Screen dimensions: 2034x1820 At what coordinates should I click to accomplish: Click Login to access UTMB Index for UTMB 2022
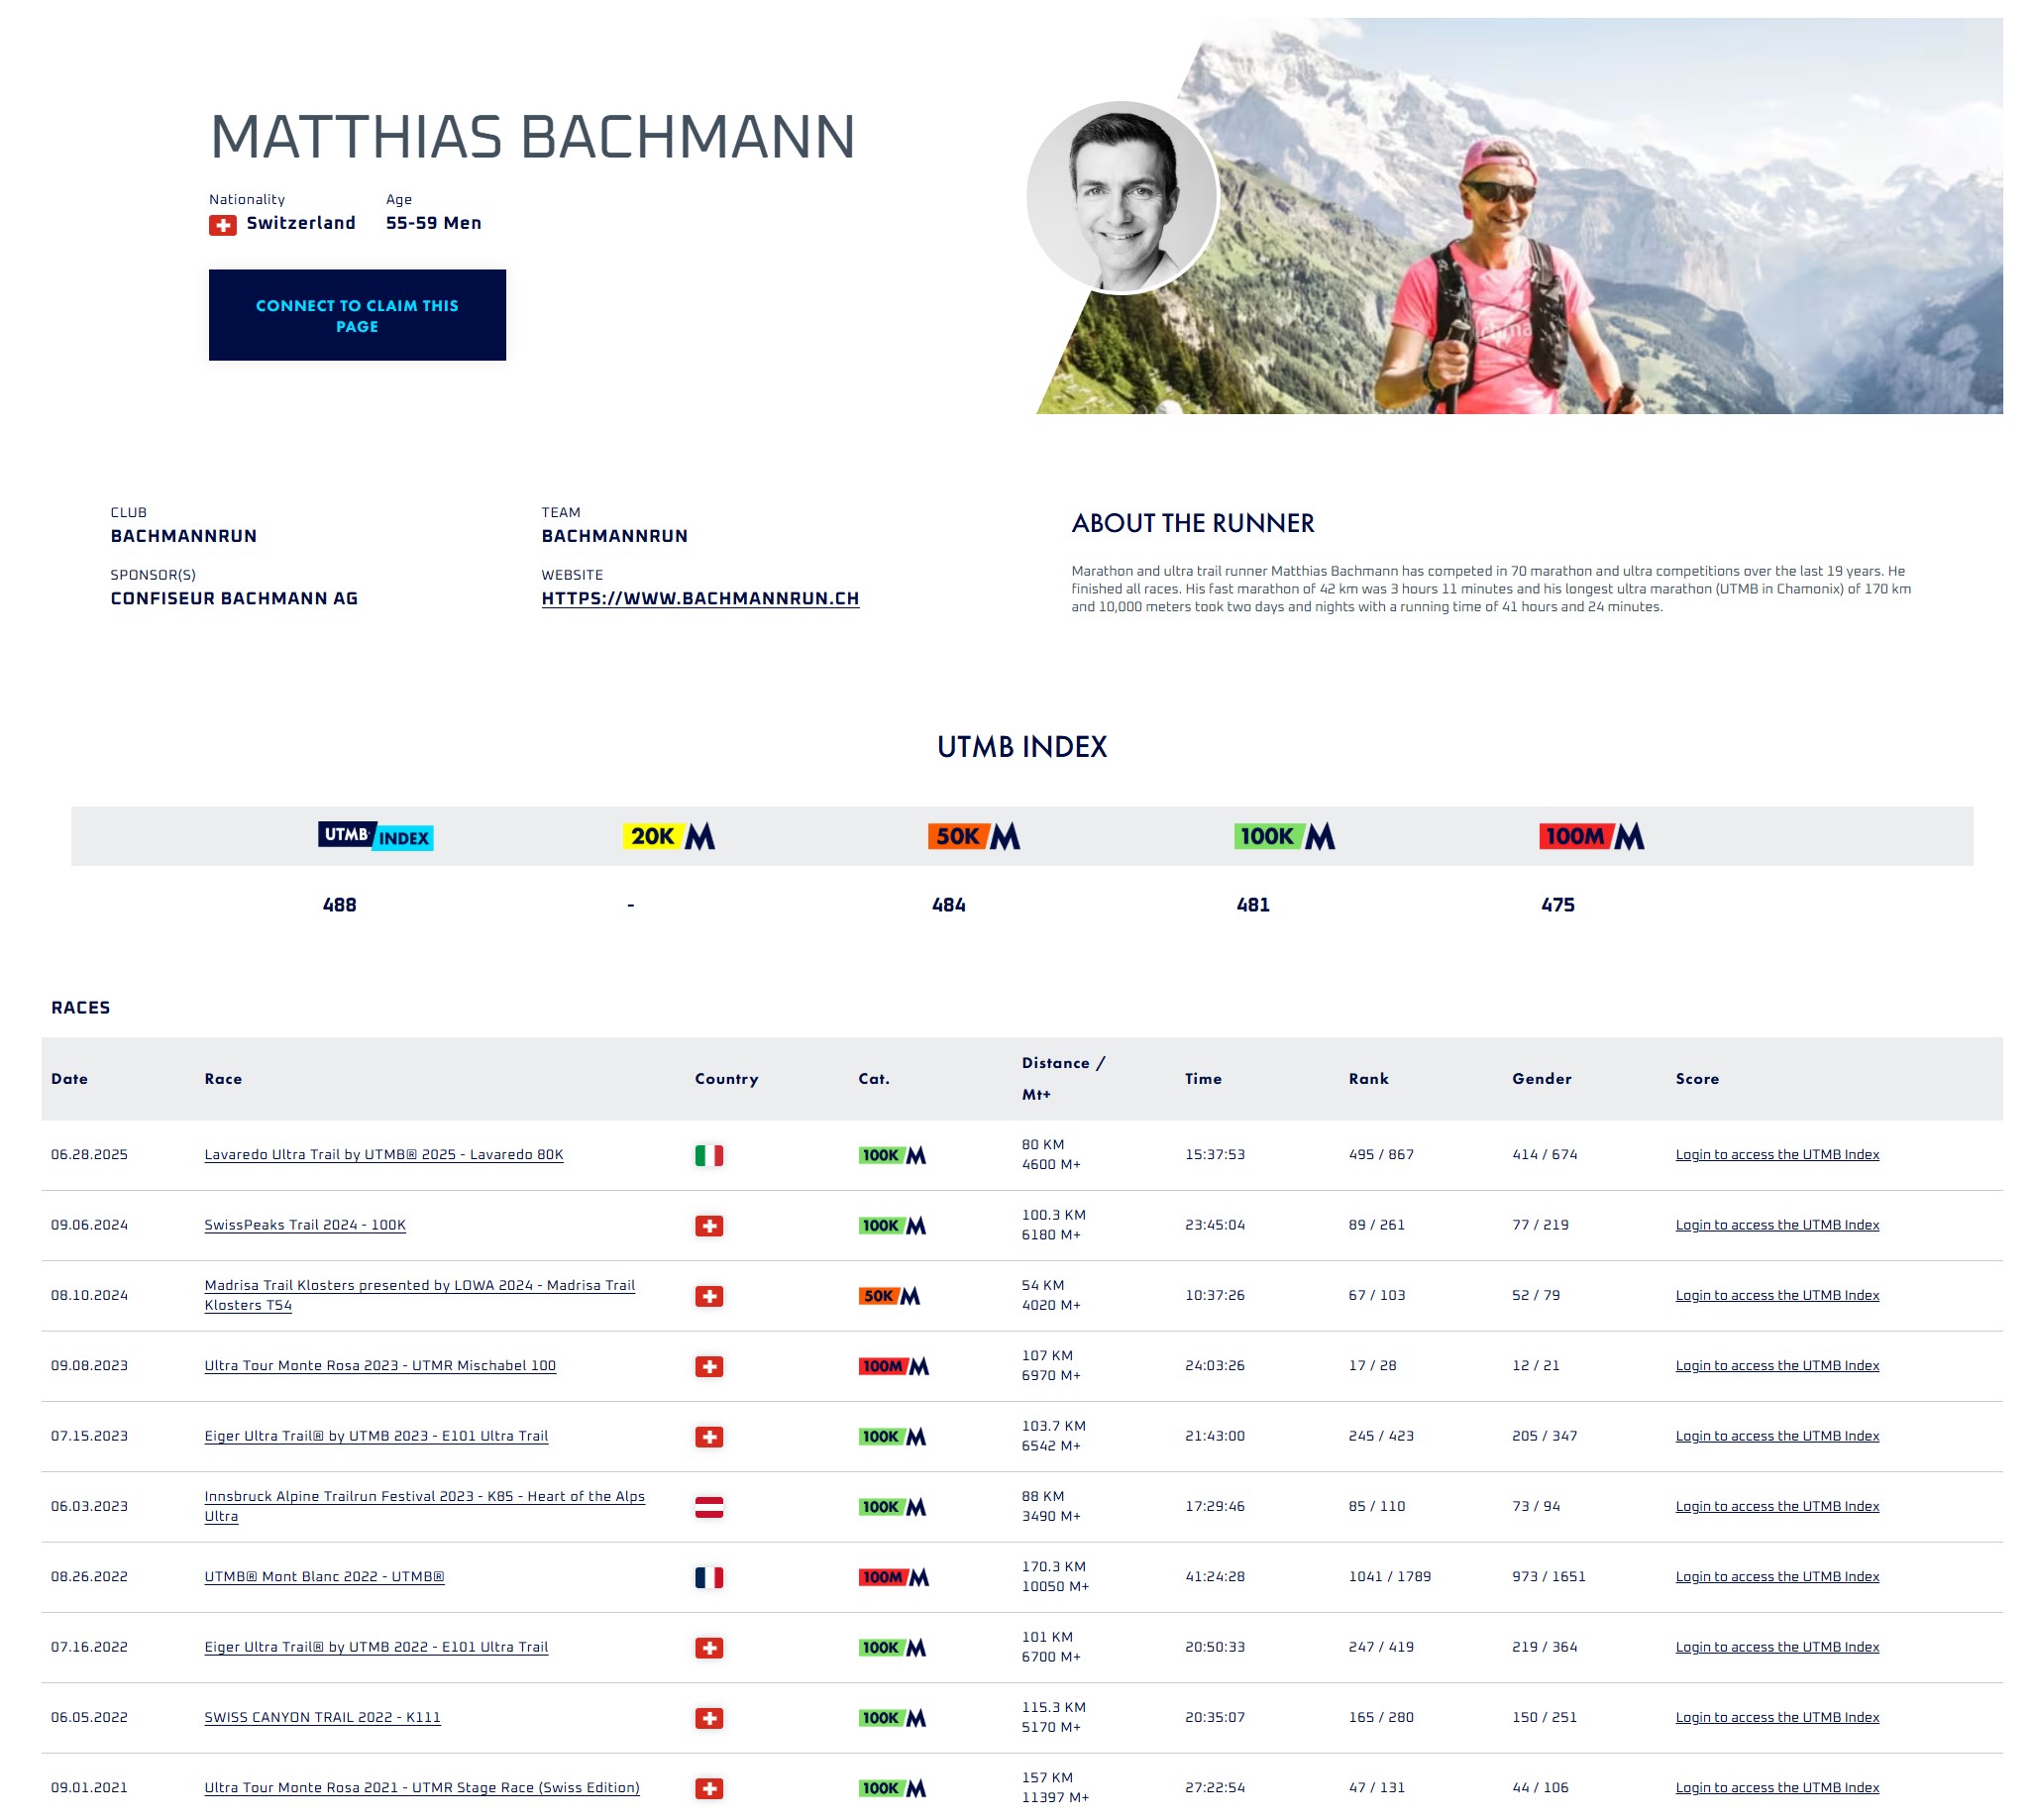[x=1777, y=1577]
